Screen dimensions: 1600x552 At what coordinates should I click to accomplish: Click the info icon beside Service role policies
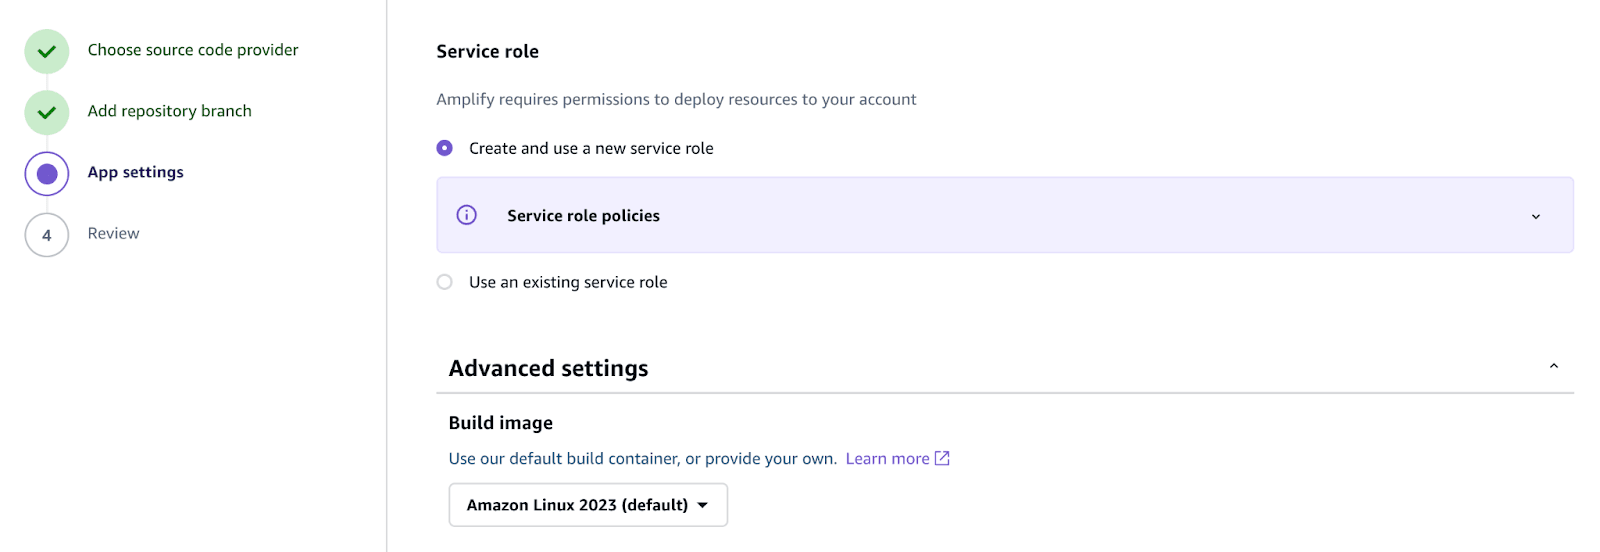coord(466,215)
